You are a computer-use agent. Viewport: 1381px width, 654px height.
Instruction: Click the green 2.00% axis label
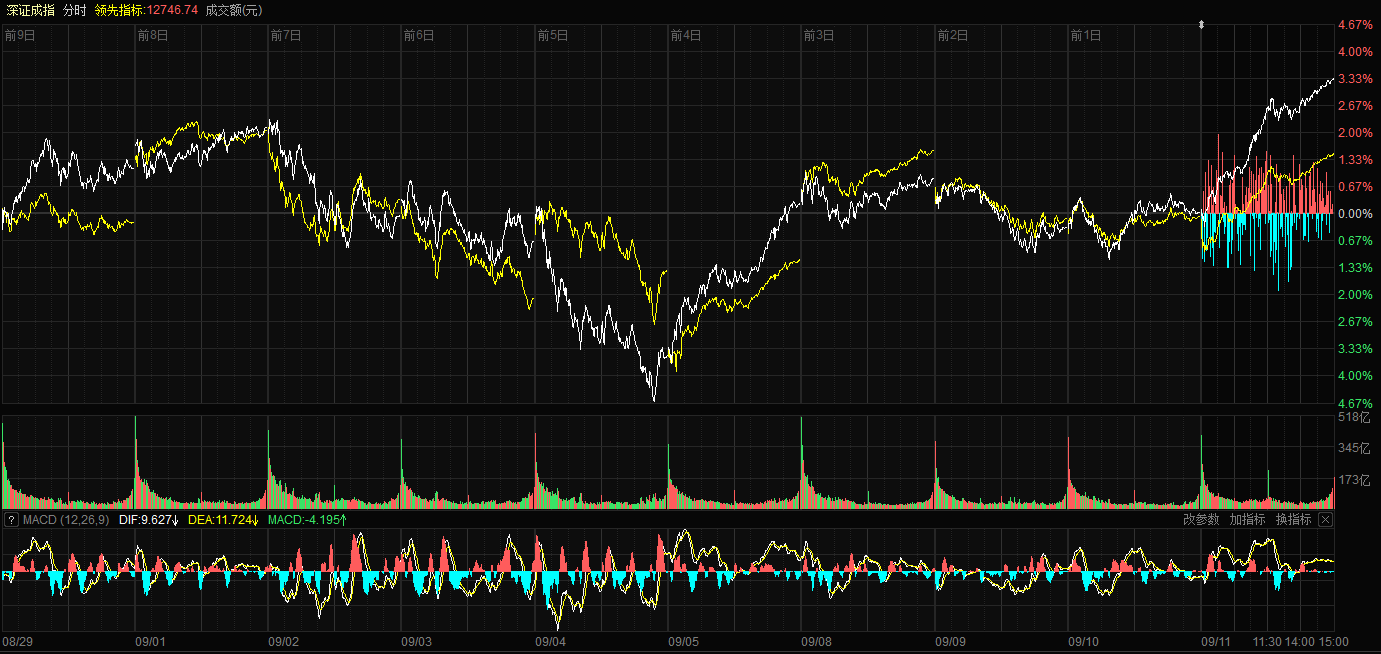(1355, 295)
